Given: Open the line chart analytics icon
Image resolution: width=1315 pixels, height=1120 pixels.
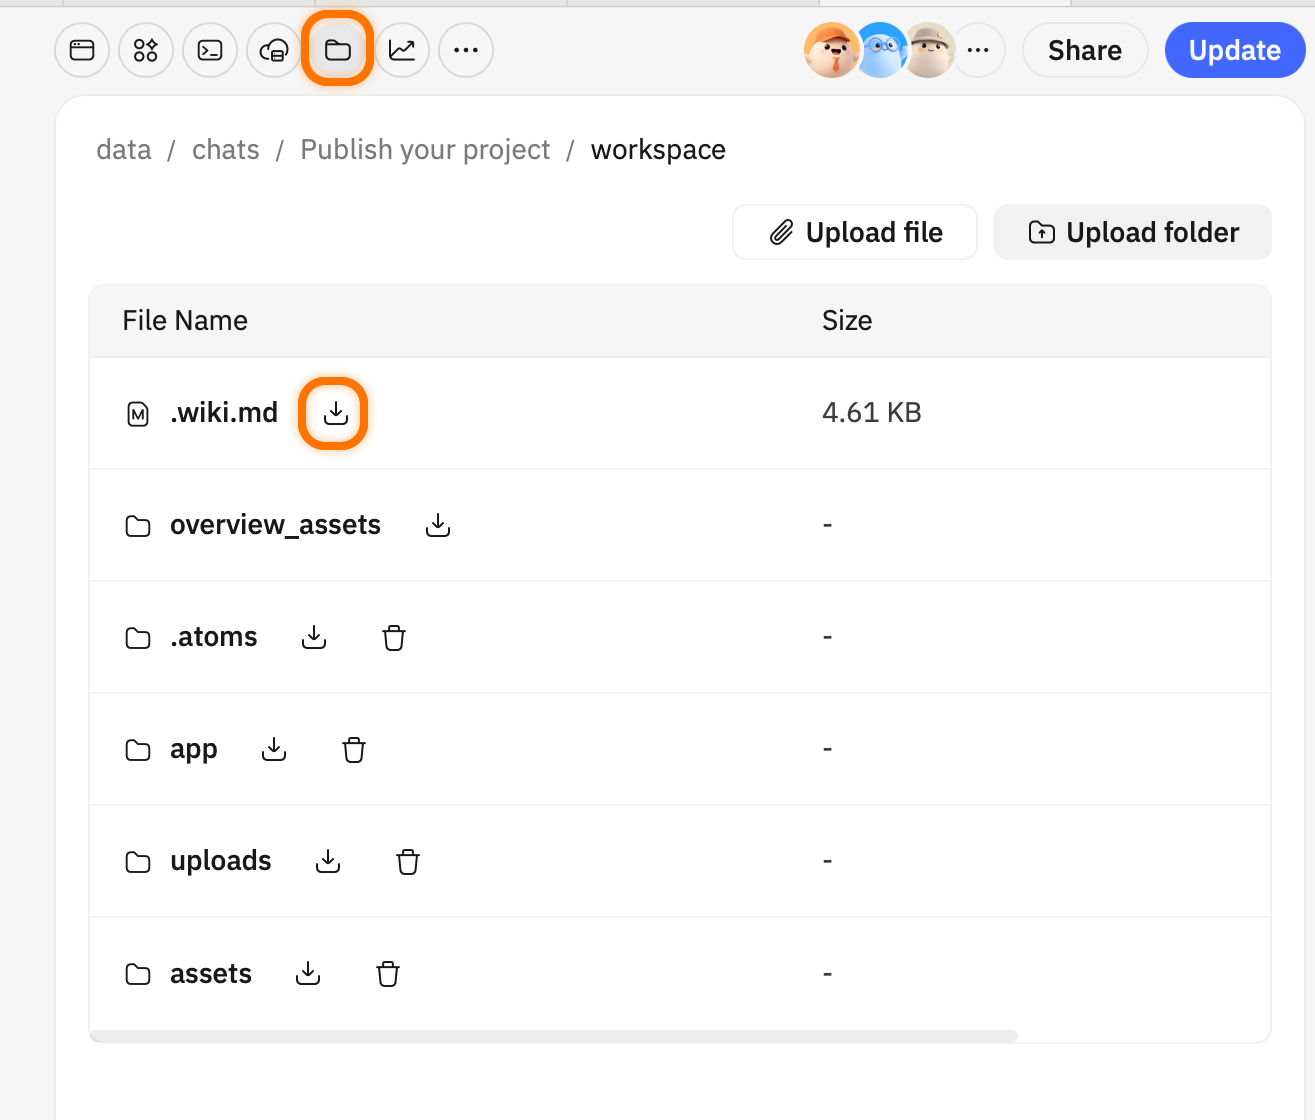Looking at the screenshot, I should tap(402, 50).
